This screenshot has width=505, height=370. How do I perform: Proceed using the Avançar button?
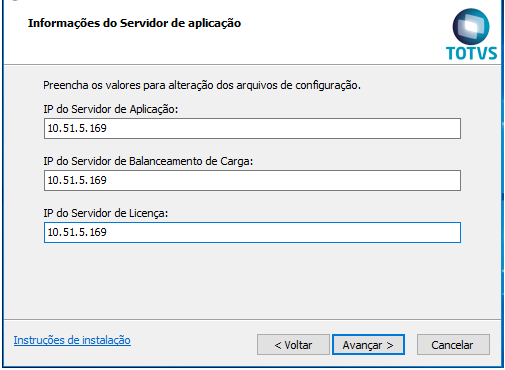368,345
